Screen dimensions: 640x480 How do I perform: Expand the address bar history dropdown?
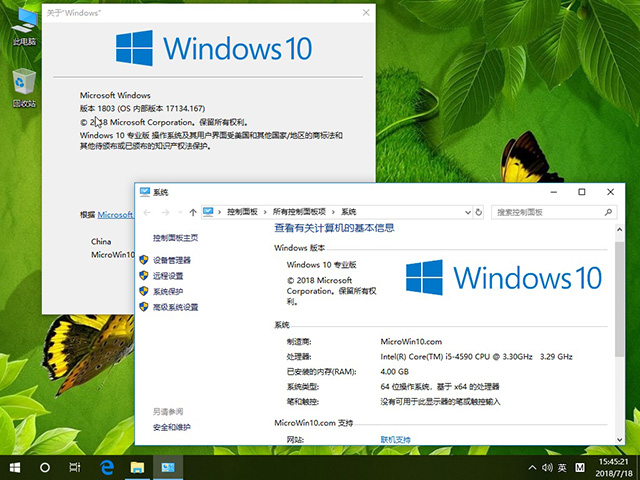pos(468,212)
